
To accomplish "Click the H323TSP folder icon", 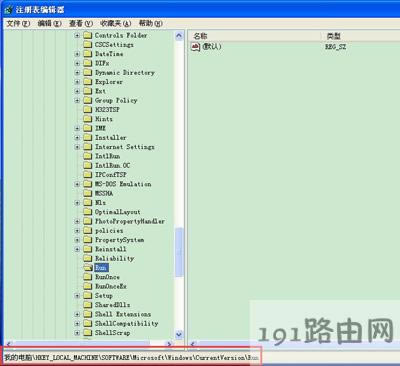I will coord(88,110).
